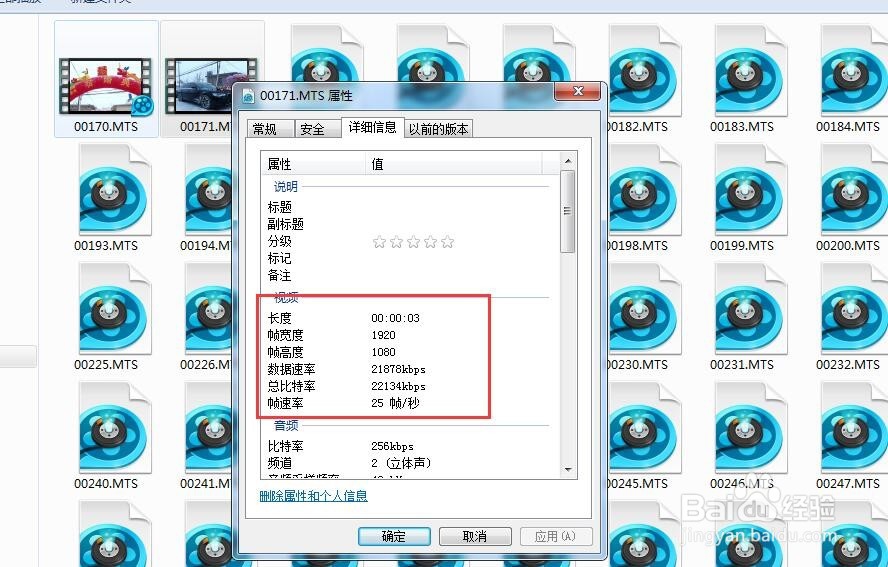
Task: Grab the details list scrollbar thumb
Action: (x=568, y=211)
